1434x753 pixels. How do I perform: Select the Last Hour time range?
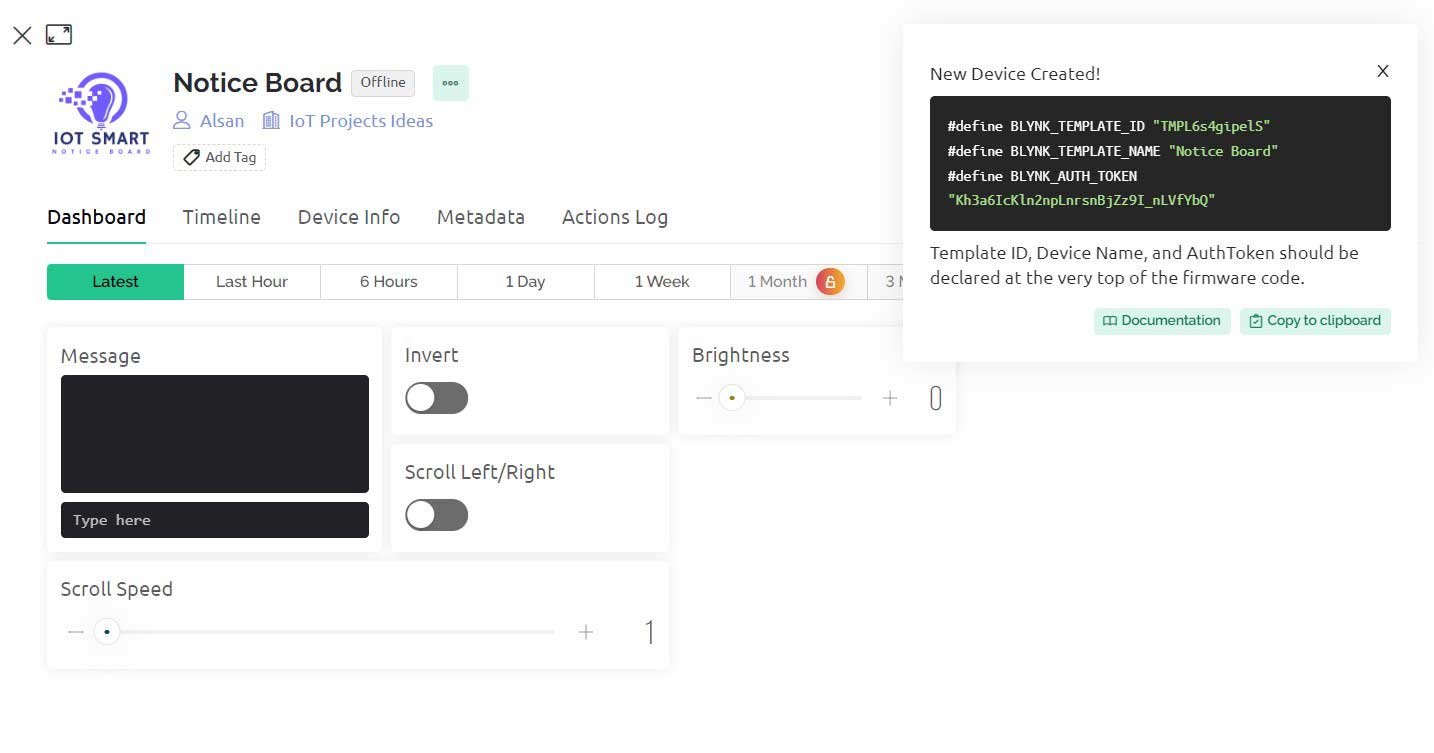click(251, 281)
